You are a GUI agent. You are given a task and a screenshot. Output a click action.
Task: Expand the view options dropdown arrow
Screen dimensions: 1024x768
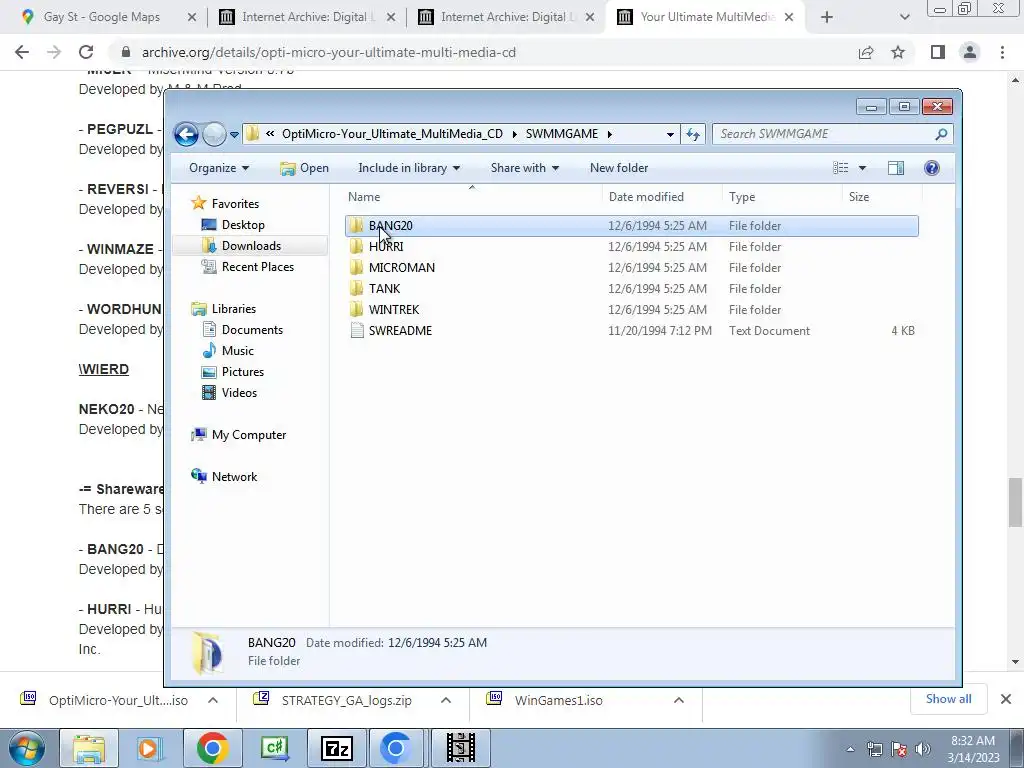tap(862, 168)
